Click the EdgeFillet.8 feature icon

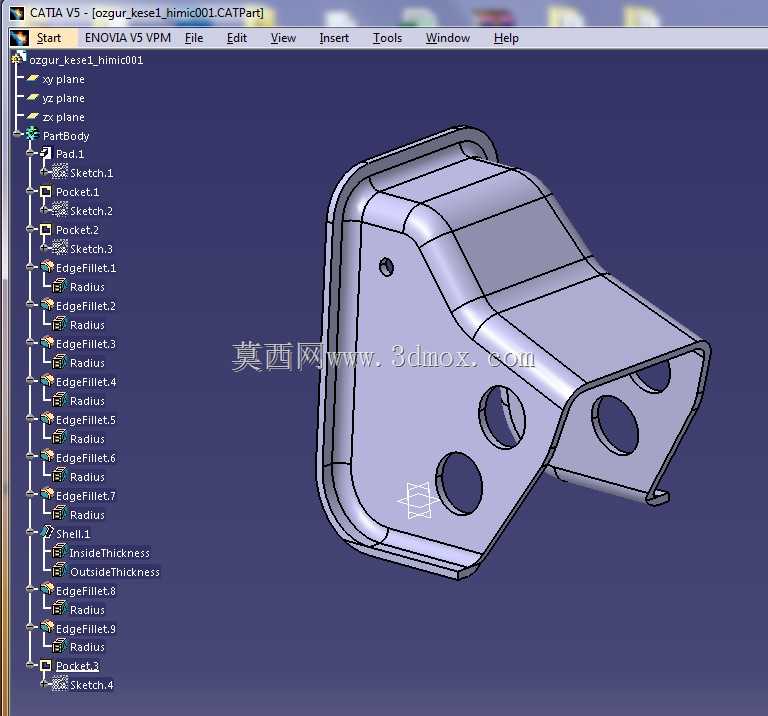(47, 590)
